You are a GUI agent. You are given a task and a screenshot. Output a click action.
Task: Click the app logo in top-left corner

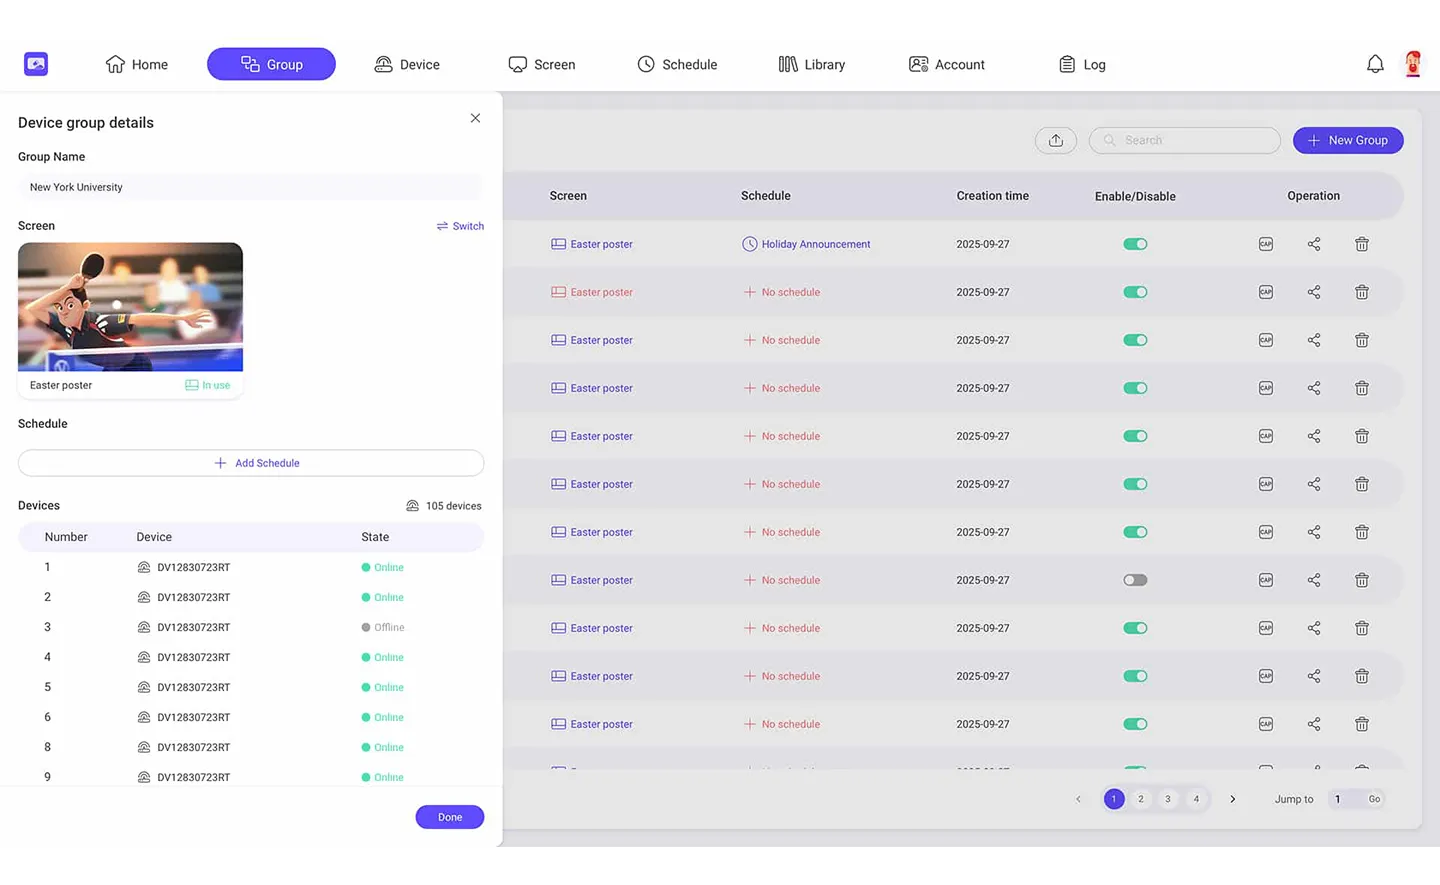(x=36, y=64)
